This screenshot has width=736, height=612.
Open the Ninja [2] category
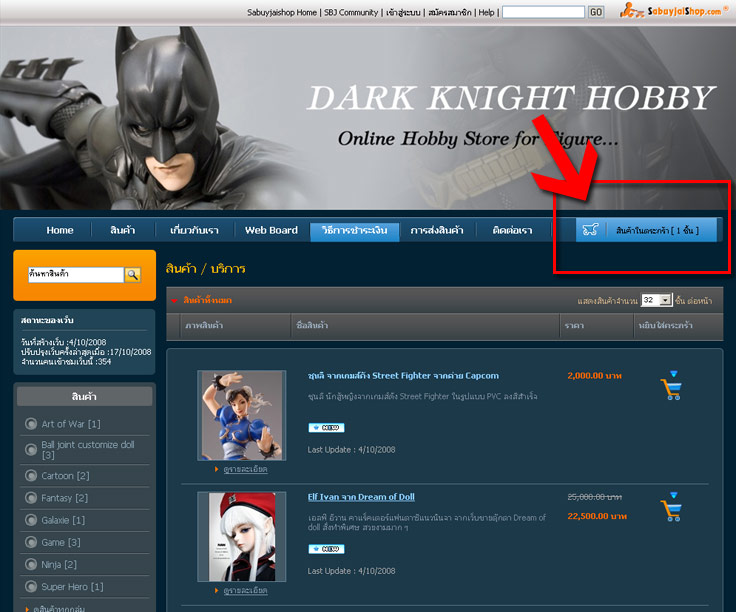(x=59, y=564)
